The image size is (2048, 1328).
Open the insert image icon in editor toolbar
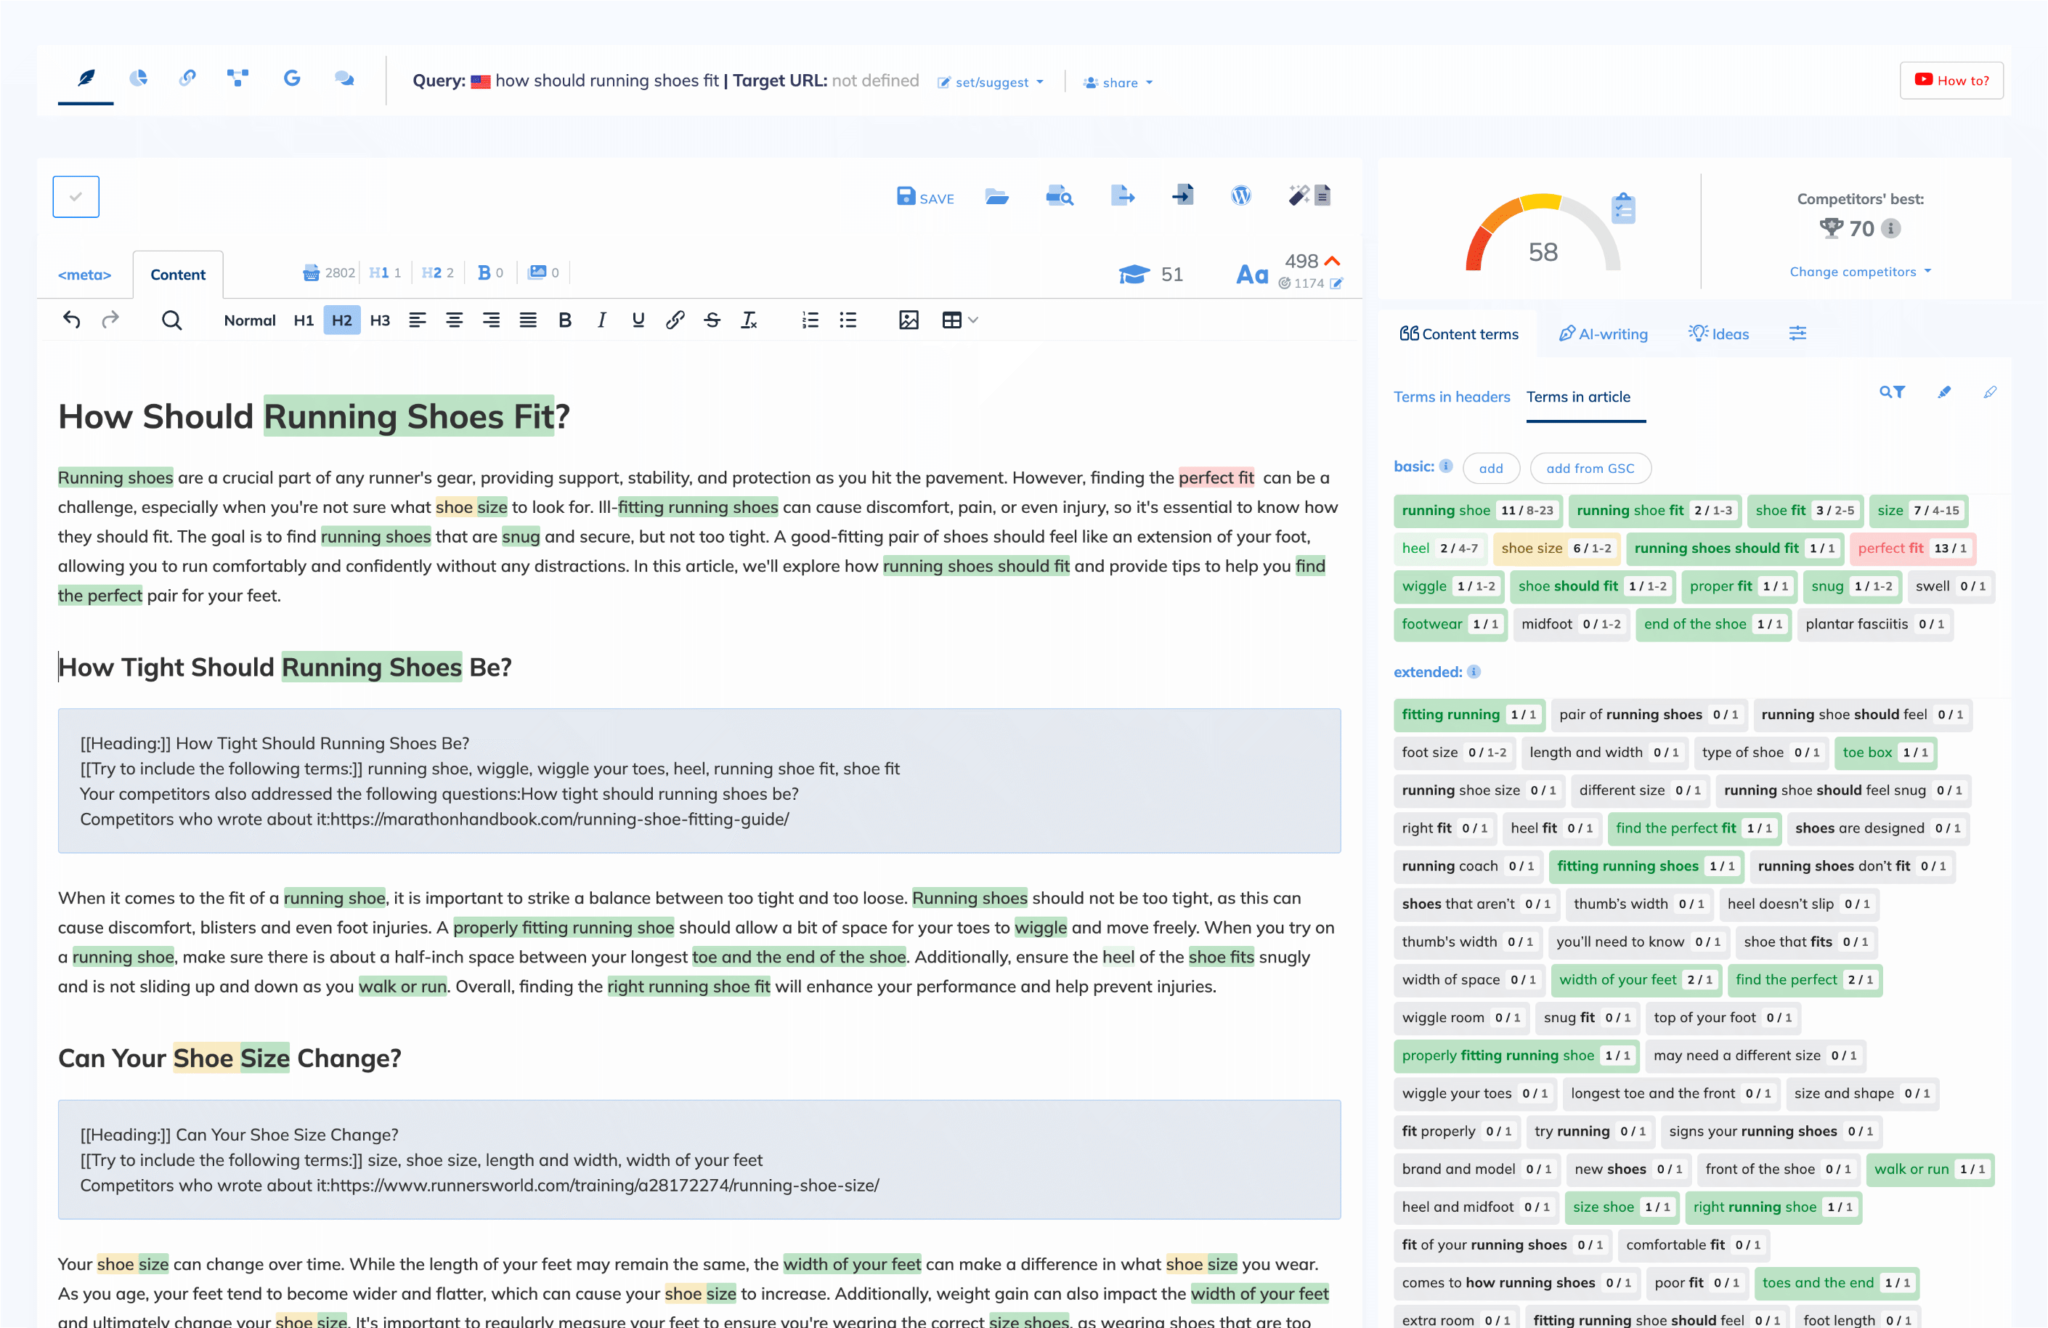[x=908, y=320]
